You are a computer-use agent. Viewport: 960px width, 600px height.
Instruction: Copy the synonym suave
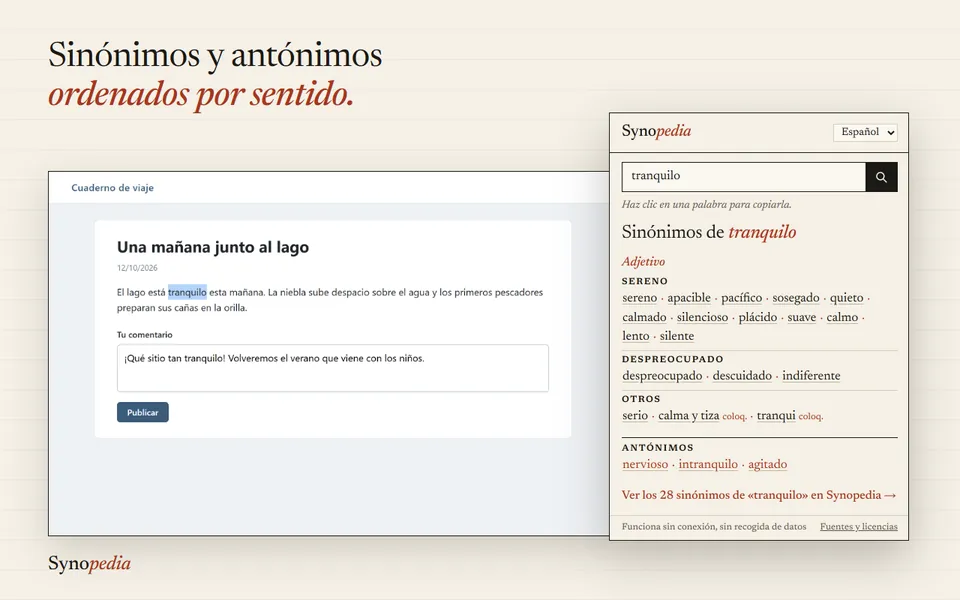801,317
